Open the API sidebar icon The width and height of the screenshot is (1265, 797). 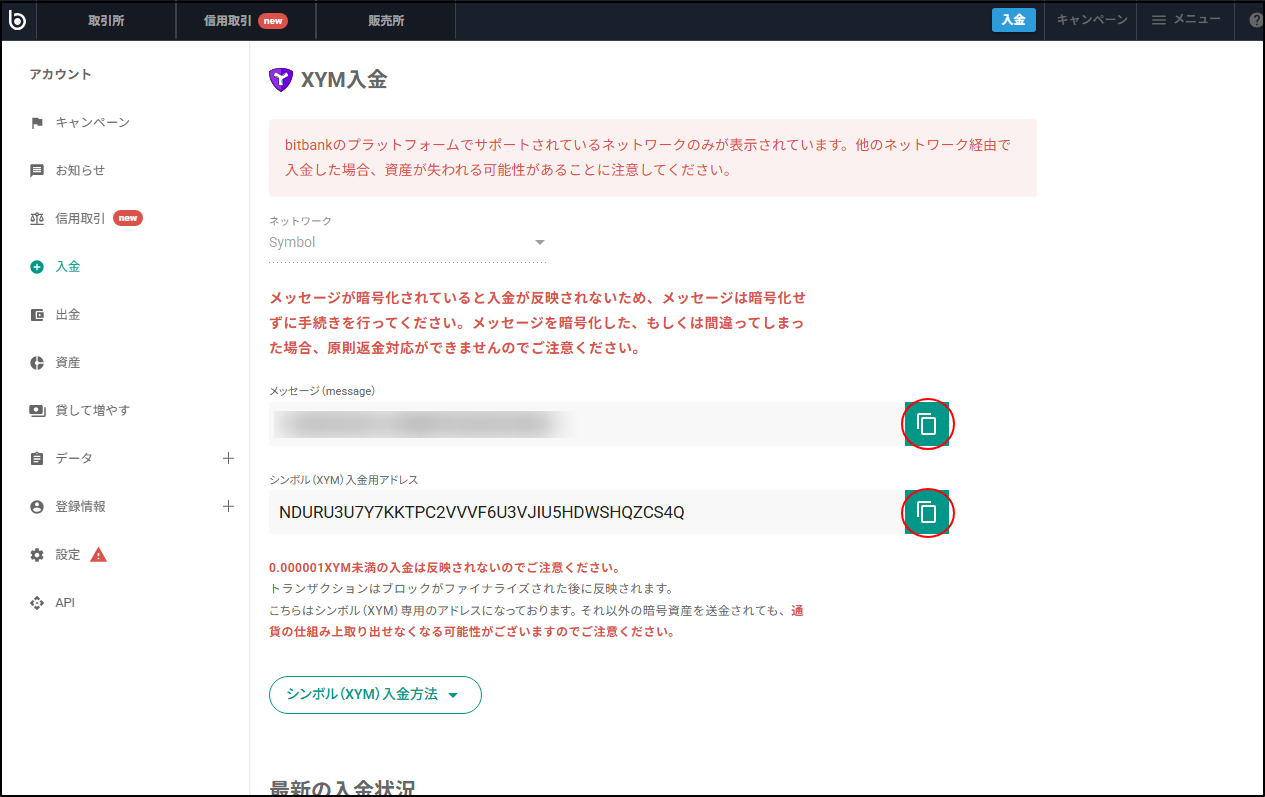click(x=36, y=602)
